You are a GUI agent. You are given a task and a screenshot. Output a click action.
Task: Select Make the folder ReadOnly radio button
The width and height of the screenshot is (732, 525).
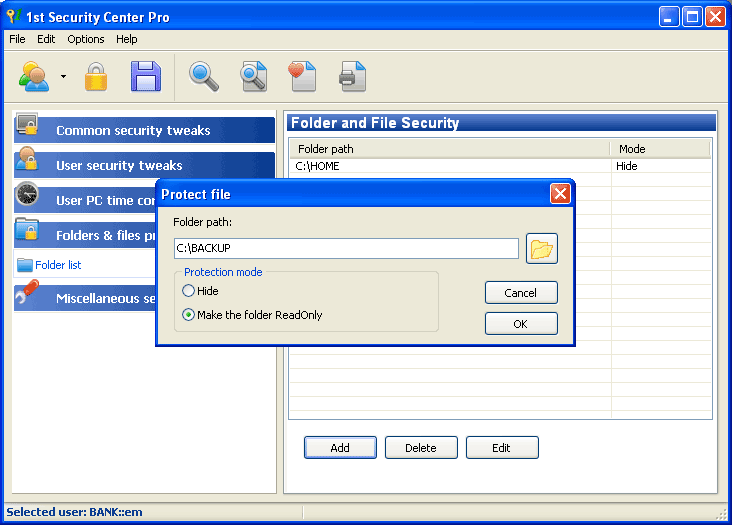point(188,315)
